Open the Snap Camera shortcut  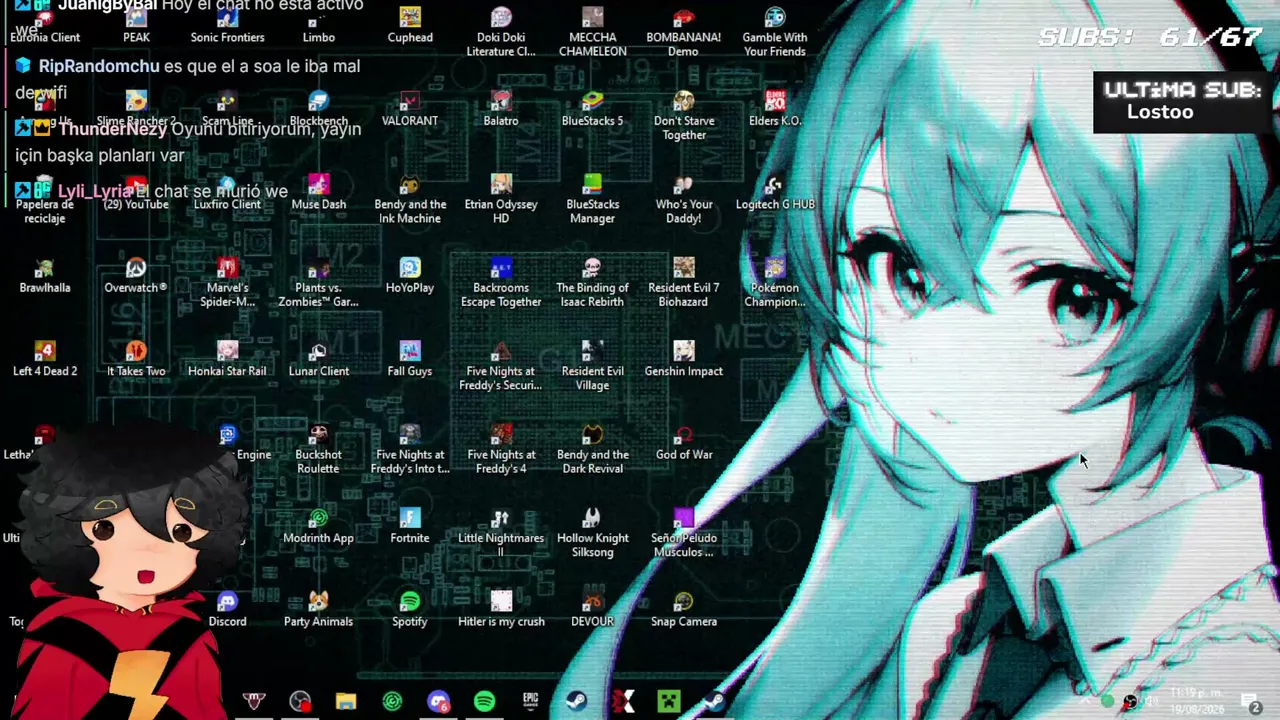[684, 609]
